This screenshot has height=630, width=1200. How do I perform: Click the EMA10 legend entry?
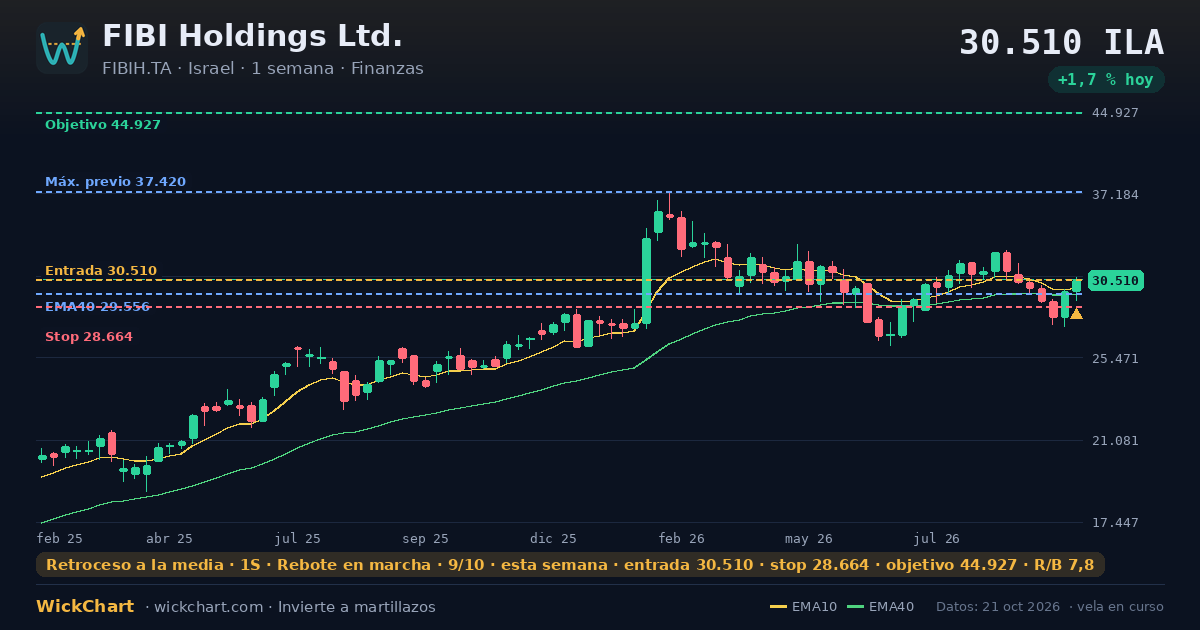(x=803, y=607)
